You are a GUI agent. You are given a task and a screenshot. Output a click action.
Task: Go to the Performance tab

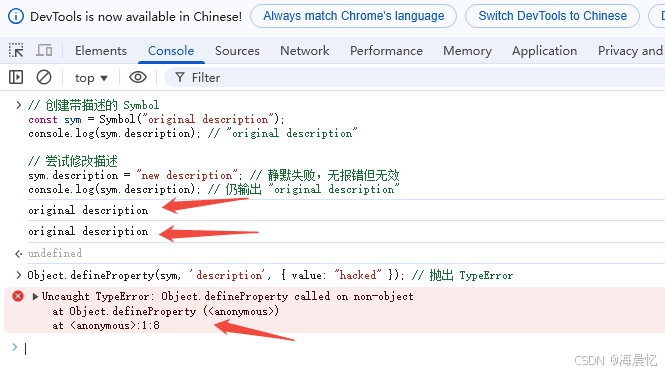pos(386,51)
